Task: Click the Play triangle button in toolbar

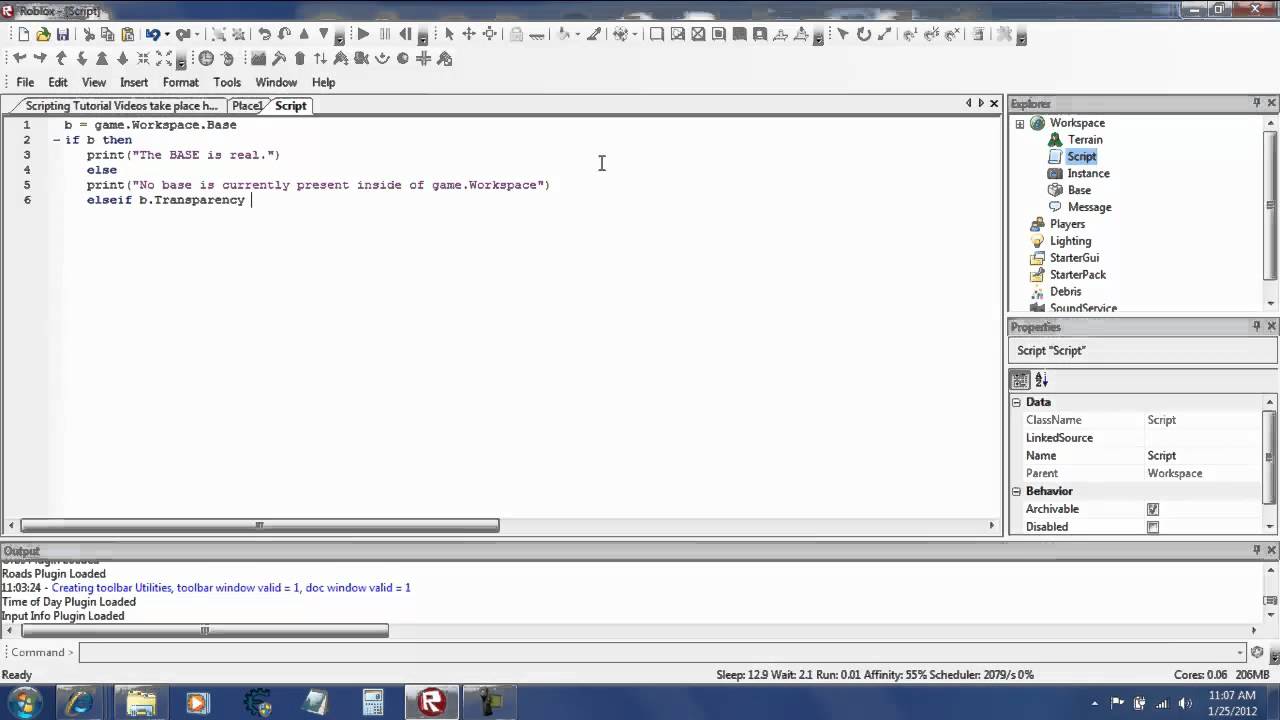Action: pyautogui.click(x=364, y=34)
